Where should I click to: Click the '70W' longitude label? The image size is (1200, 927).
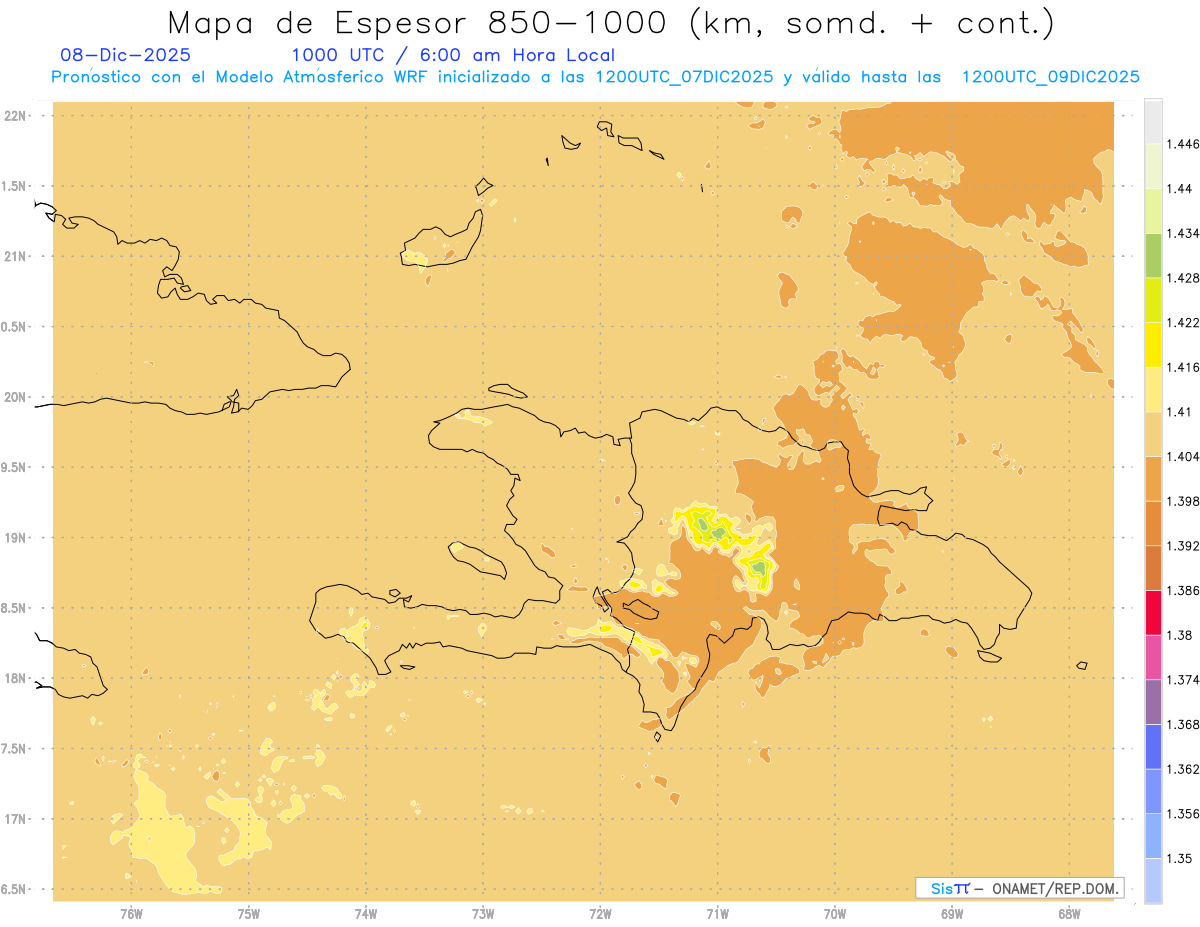point(835,914)
